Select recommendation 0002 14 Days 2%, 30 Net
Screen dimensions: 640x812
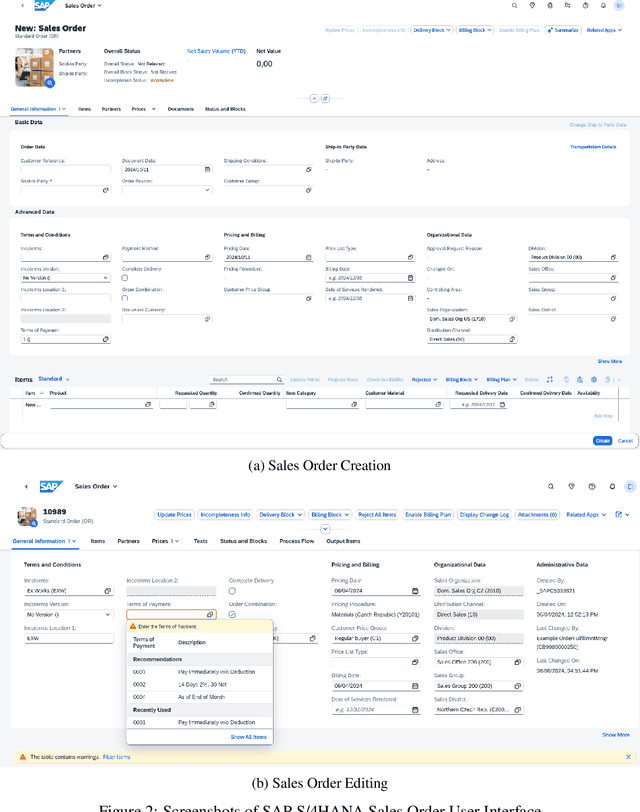coord(200,685)
